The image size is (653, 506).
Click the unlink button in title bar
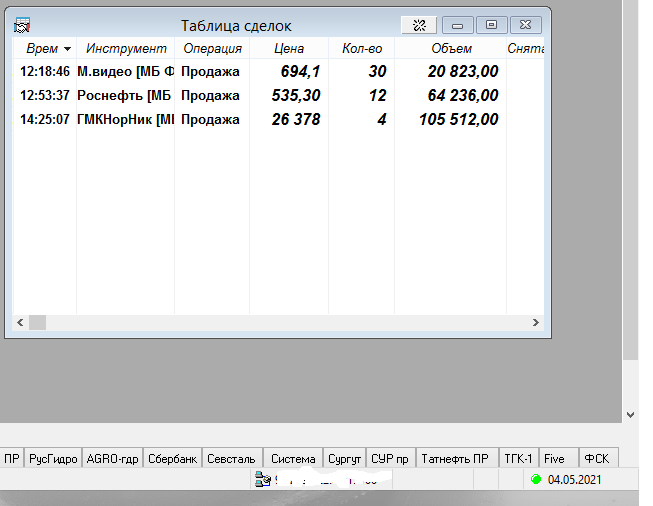click(x=419, y=25)
